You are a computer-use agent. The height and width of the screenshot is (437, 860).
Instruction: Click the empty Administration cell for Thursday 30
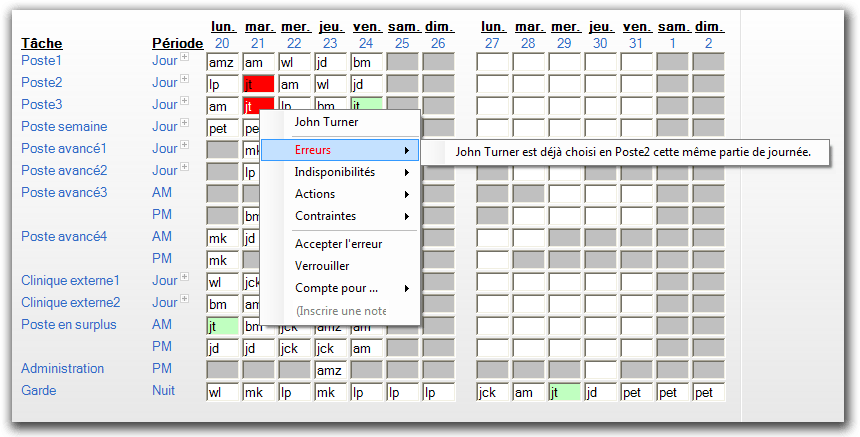click(x=601, y=370)
